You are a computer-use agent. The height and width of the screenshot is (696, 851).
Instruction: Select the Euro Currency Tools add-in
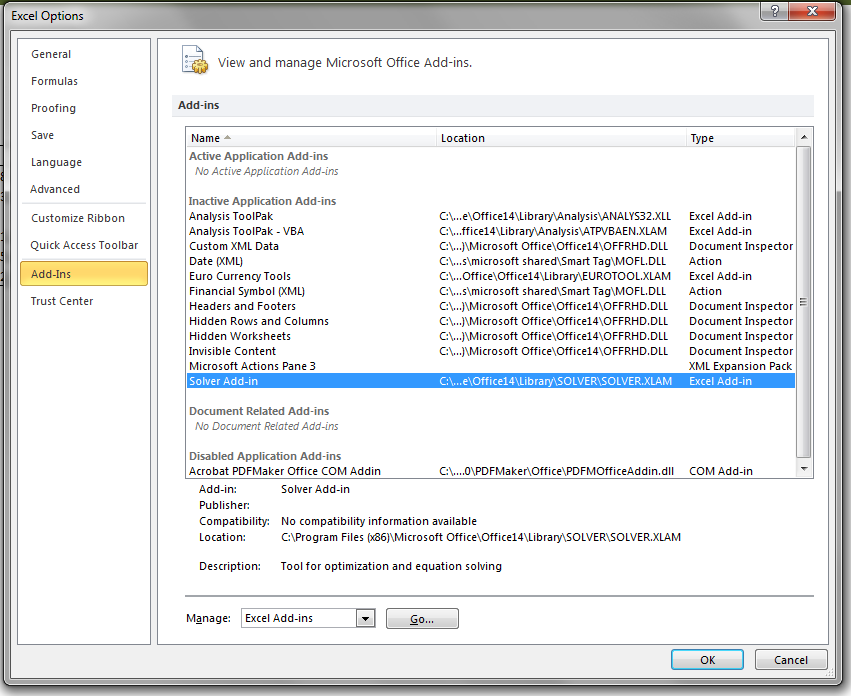pyautogui.click(x=240, y=276)
